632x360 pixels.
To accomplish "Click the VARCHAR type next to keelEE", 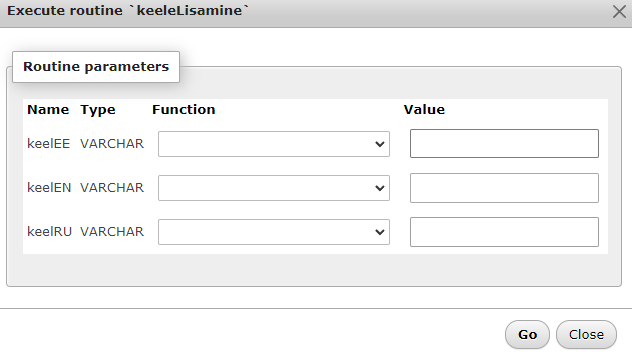I will [112, 144].
